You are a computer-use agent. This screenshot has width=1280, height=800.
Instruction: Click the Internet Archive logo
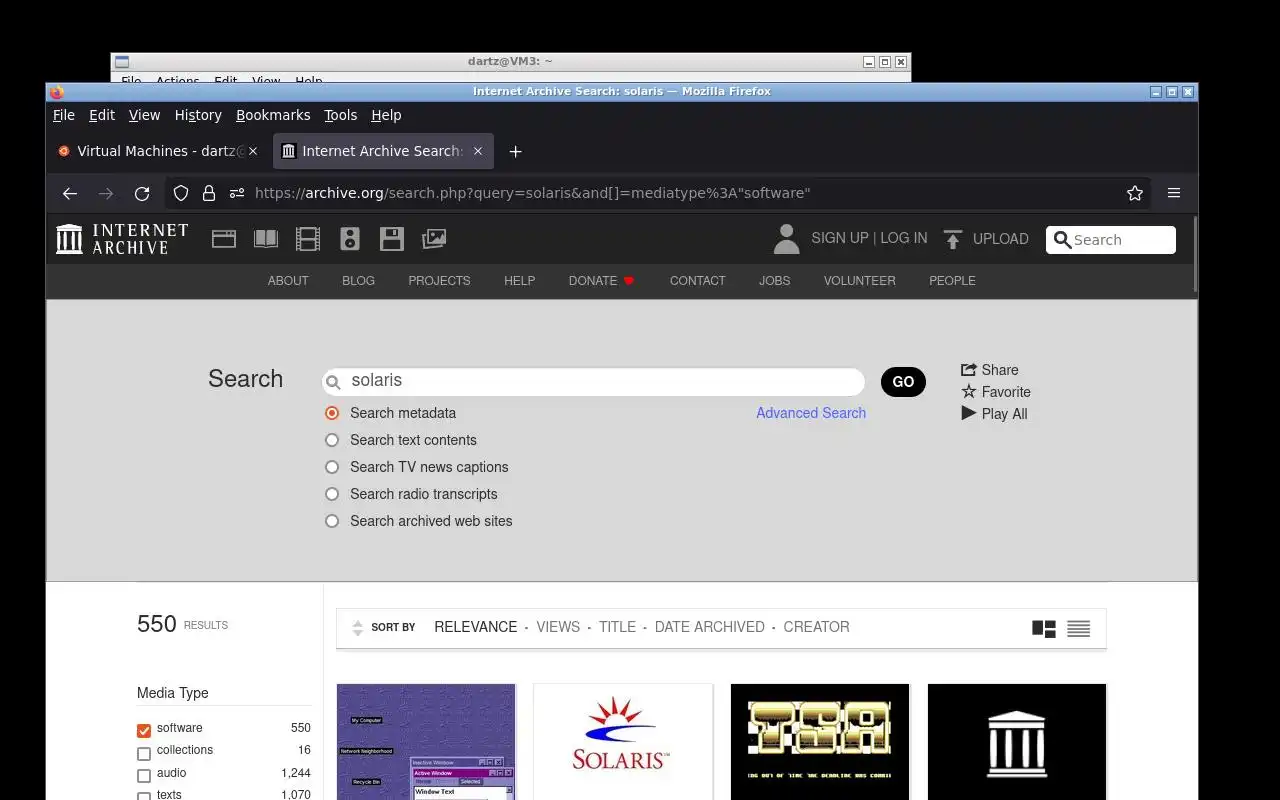pyautogui.click(x=122, y=239)
